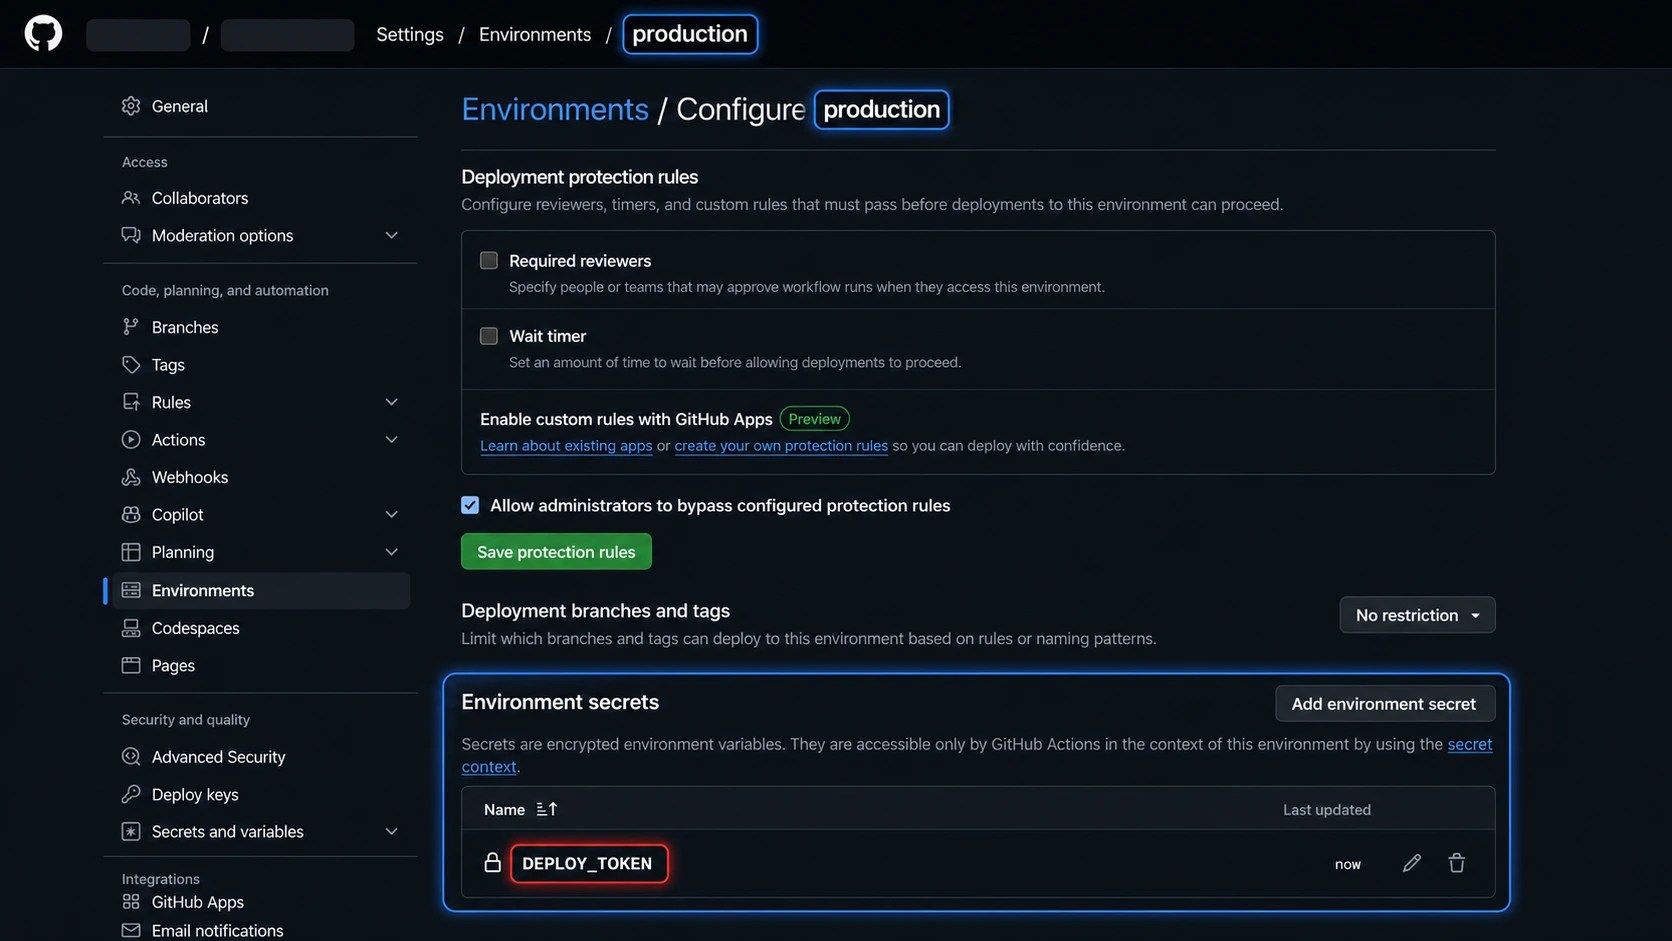
Task: Click production in the top breadcrumb
Action: [690, 34]
